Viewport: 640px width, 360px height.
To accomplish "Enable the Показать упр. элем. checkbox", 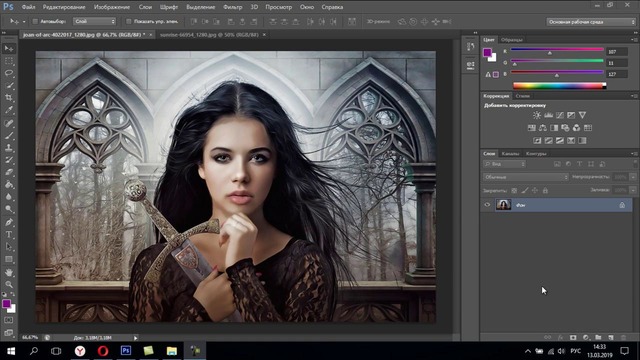I will (129, 21).
